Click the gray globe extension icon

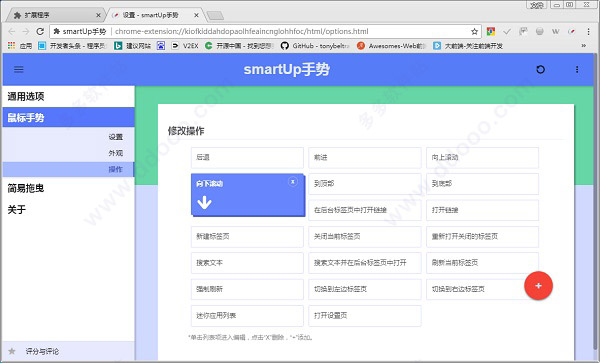point(540,31)
